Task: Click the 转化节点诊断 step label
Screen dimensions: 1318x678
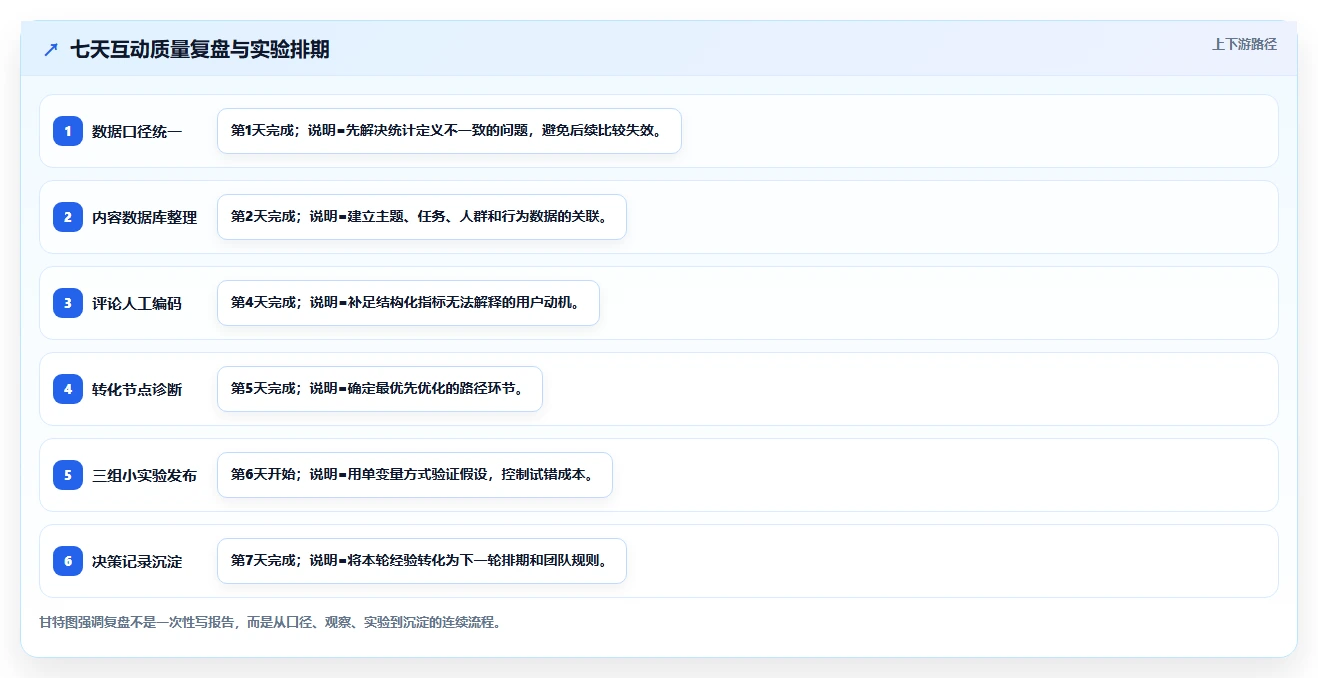Action: click(137, 389)
